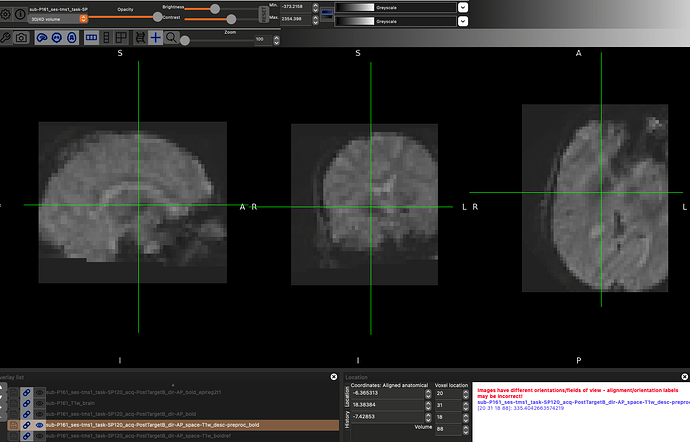Toggle the location cursor crosshair icon
The width and height of the screenshot is (690, 442).
pyautogui.click(x=155, y=37)
